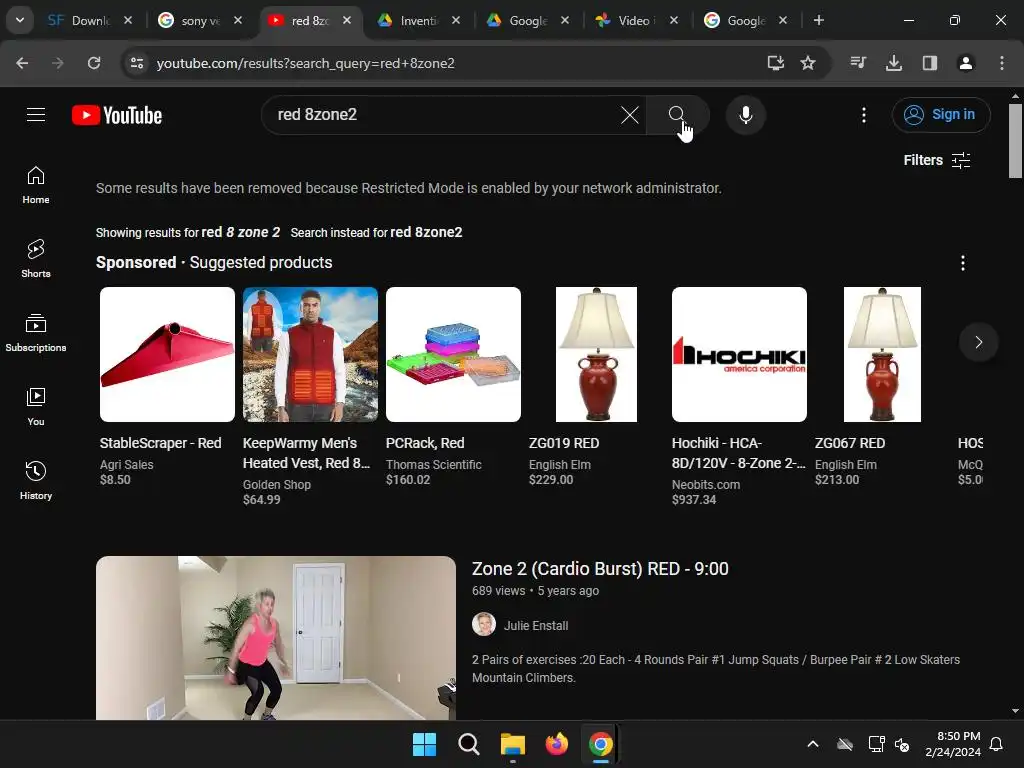Click 'ZG067 RED' product title

[850, 443]
